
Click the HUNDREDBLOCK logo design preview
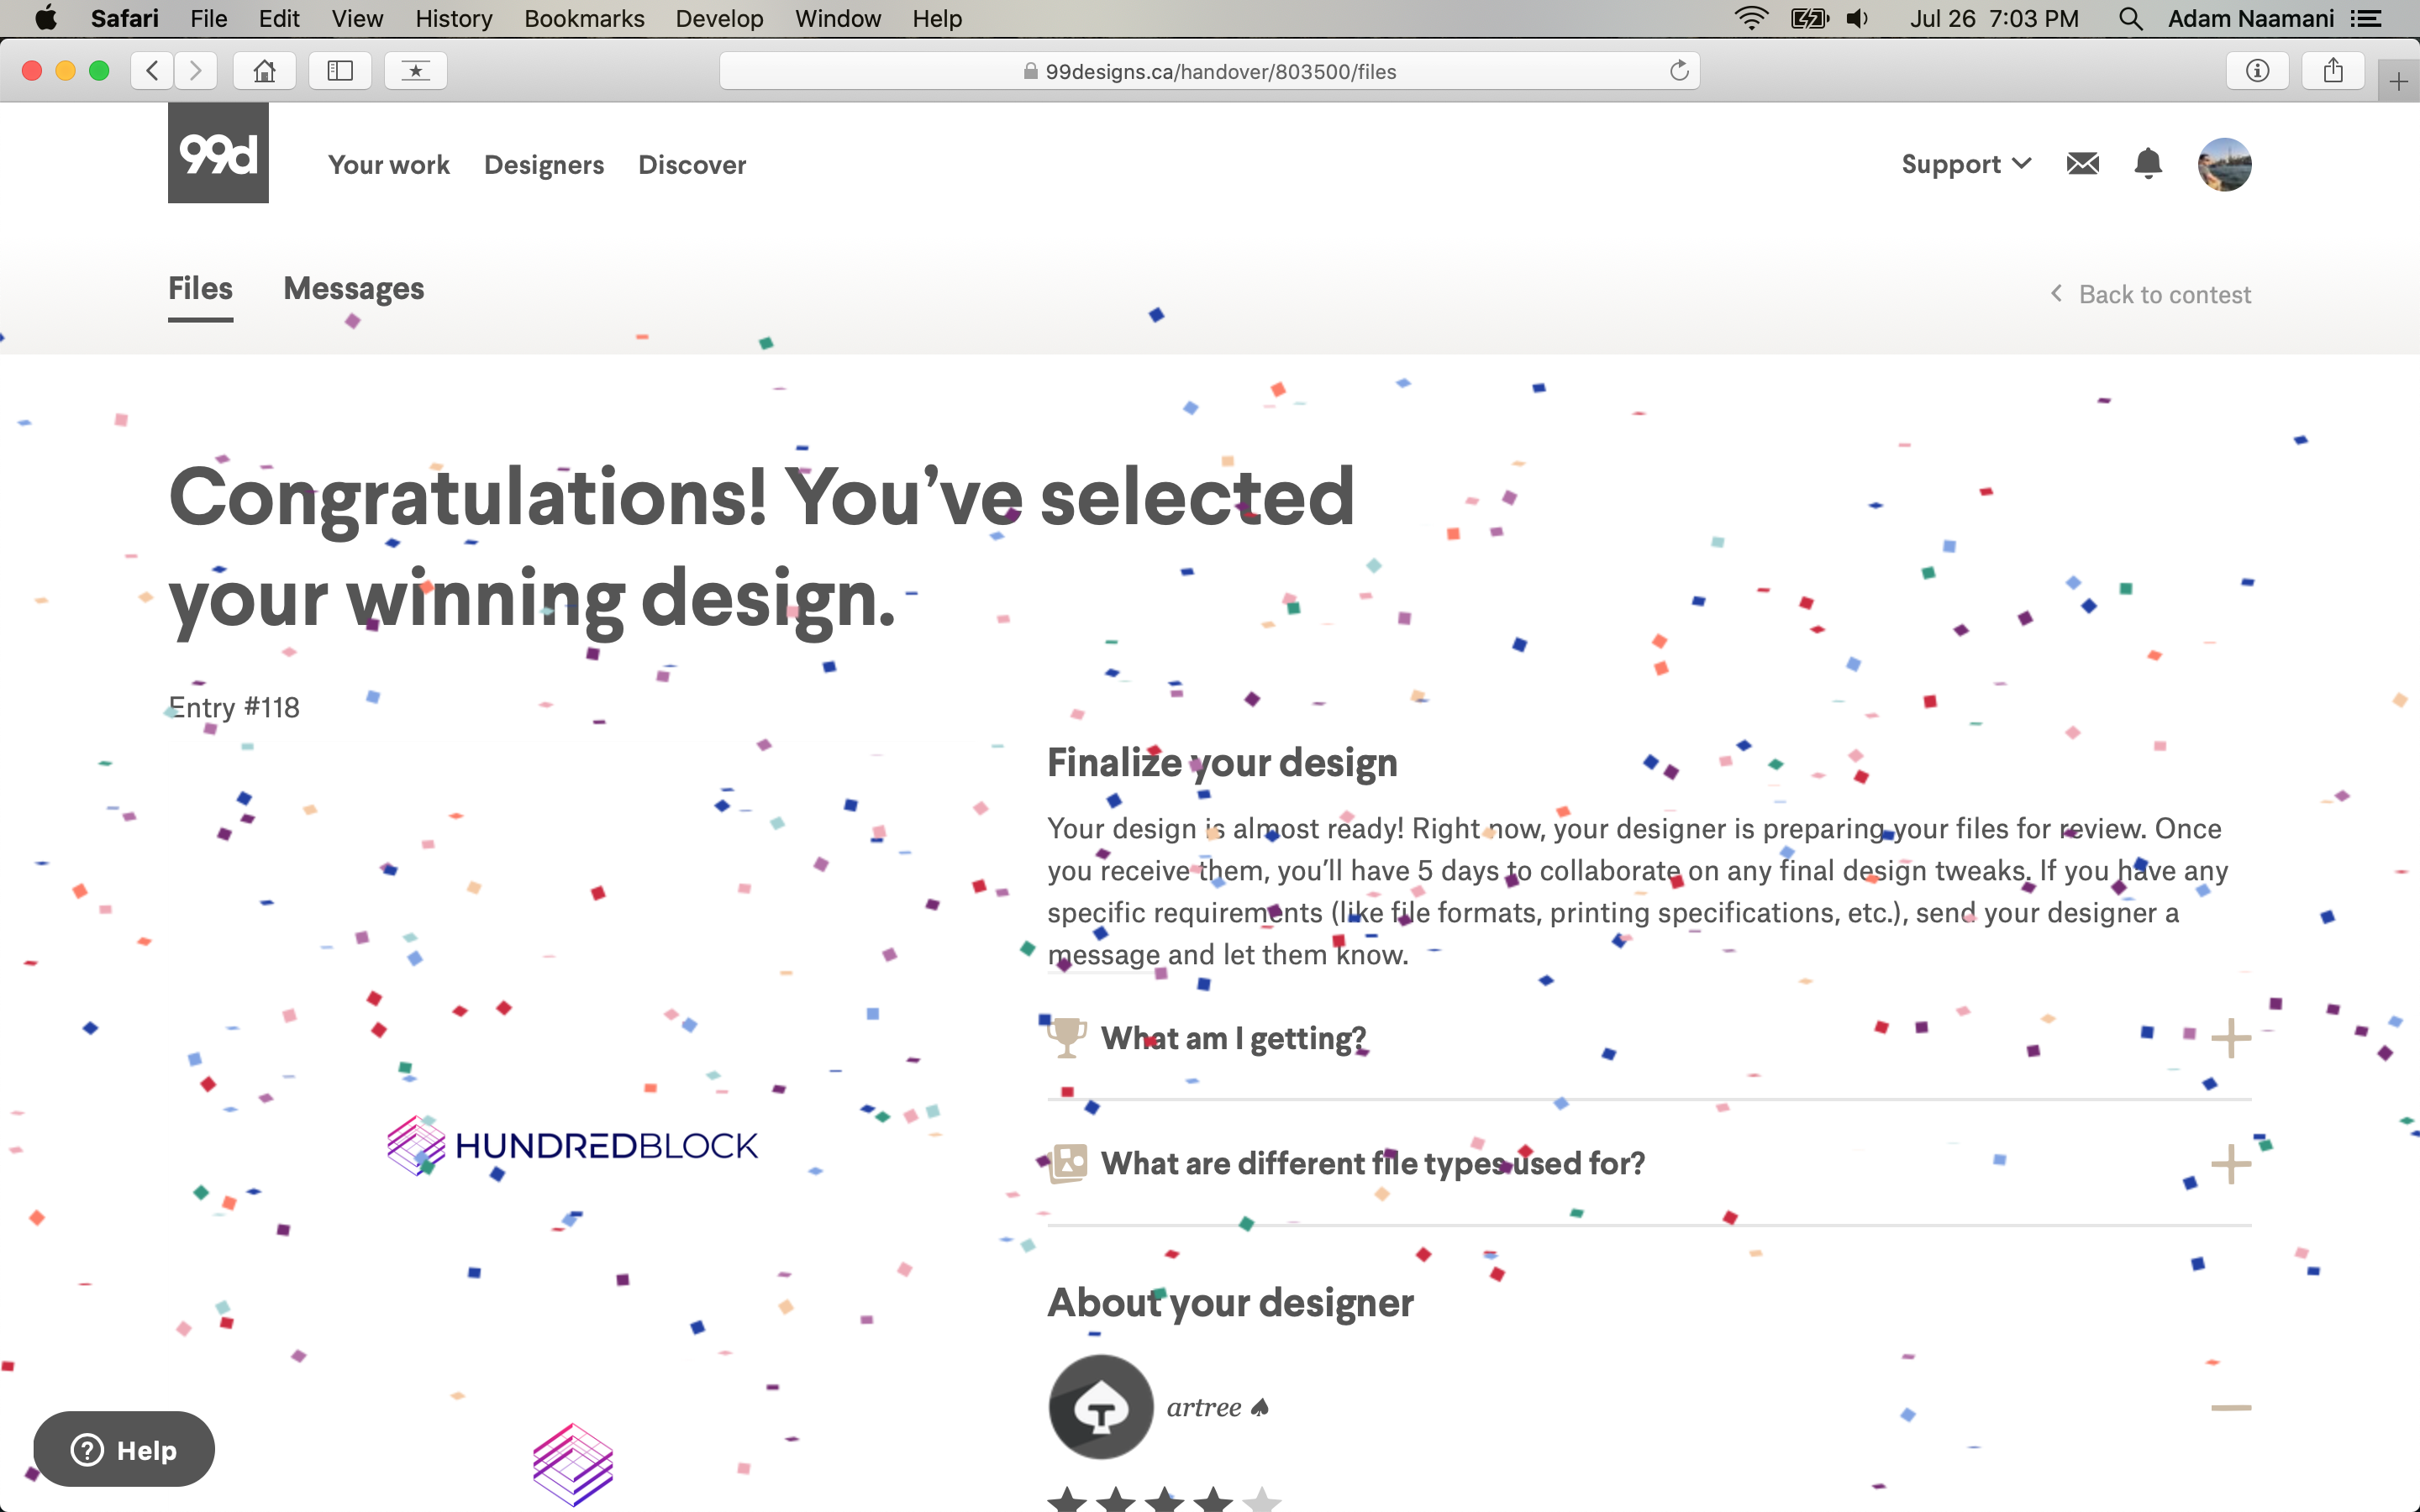[573, 1146]
